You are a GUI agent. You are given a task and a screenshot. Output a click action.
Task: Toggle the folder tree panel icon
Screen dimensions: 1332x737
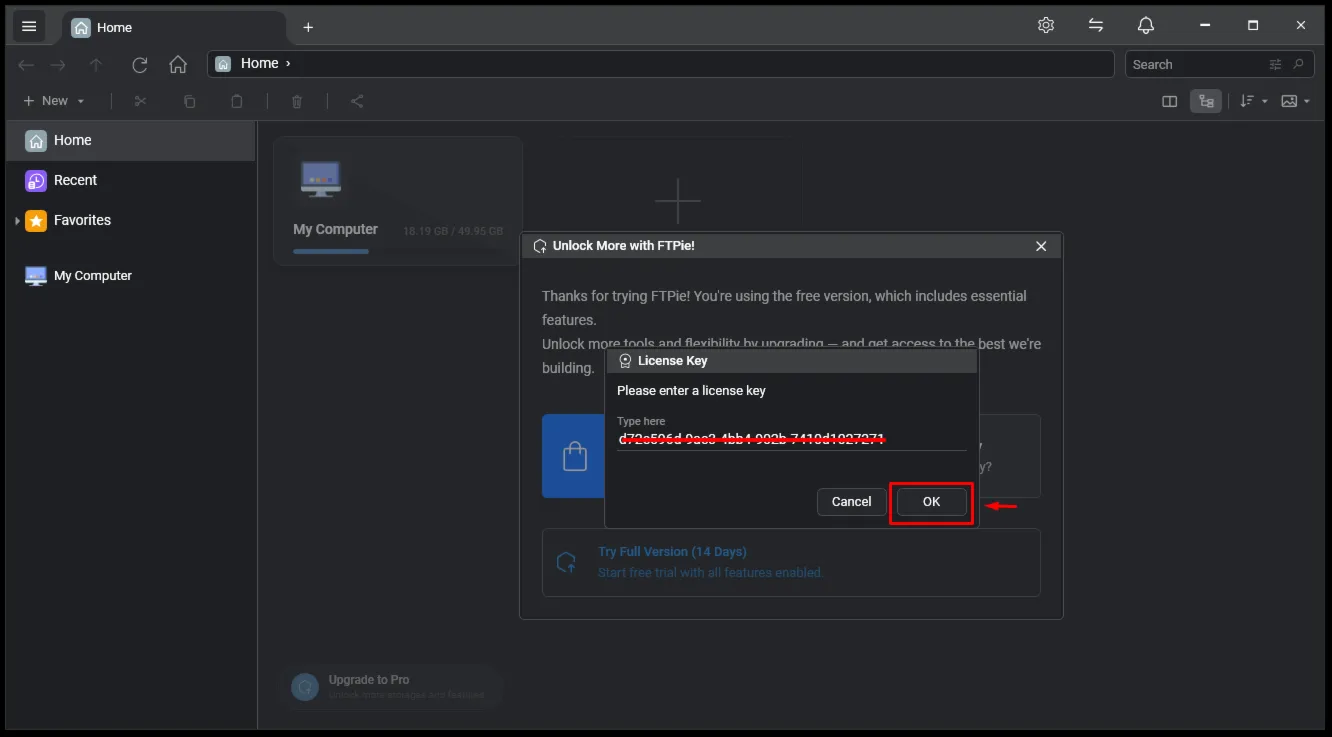(1206, 101)
